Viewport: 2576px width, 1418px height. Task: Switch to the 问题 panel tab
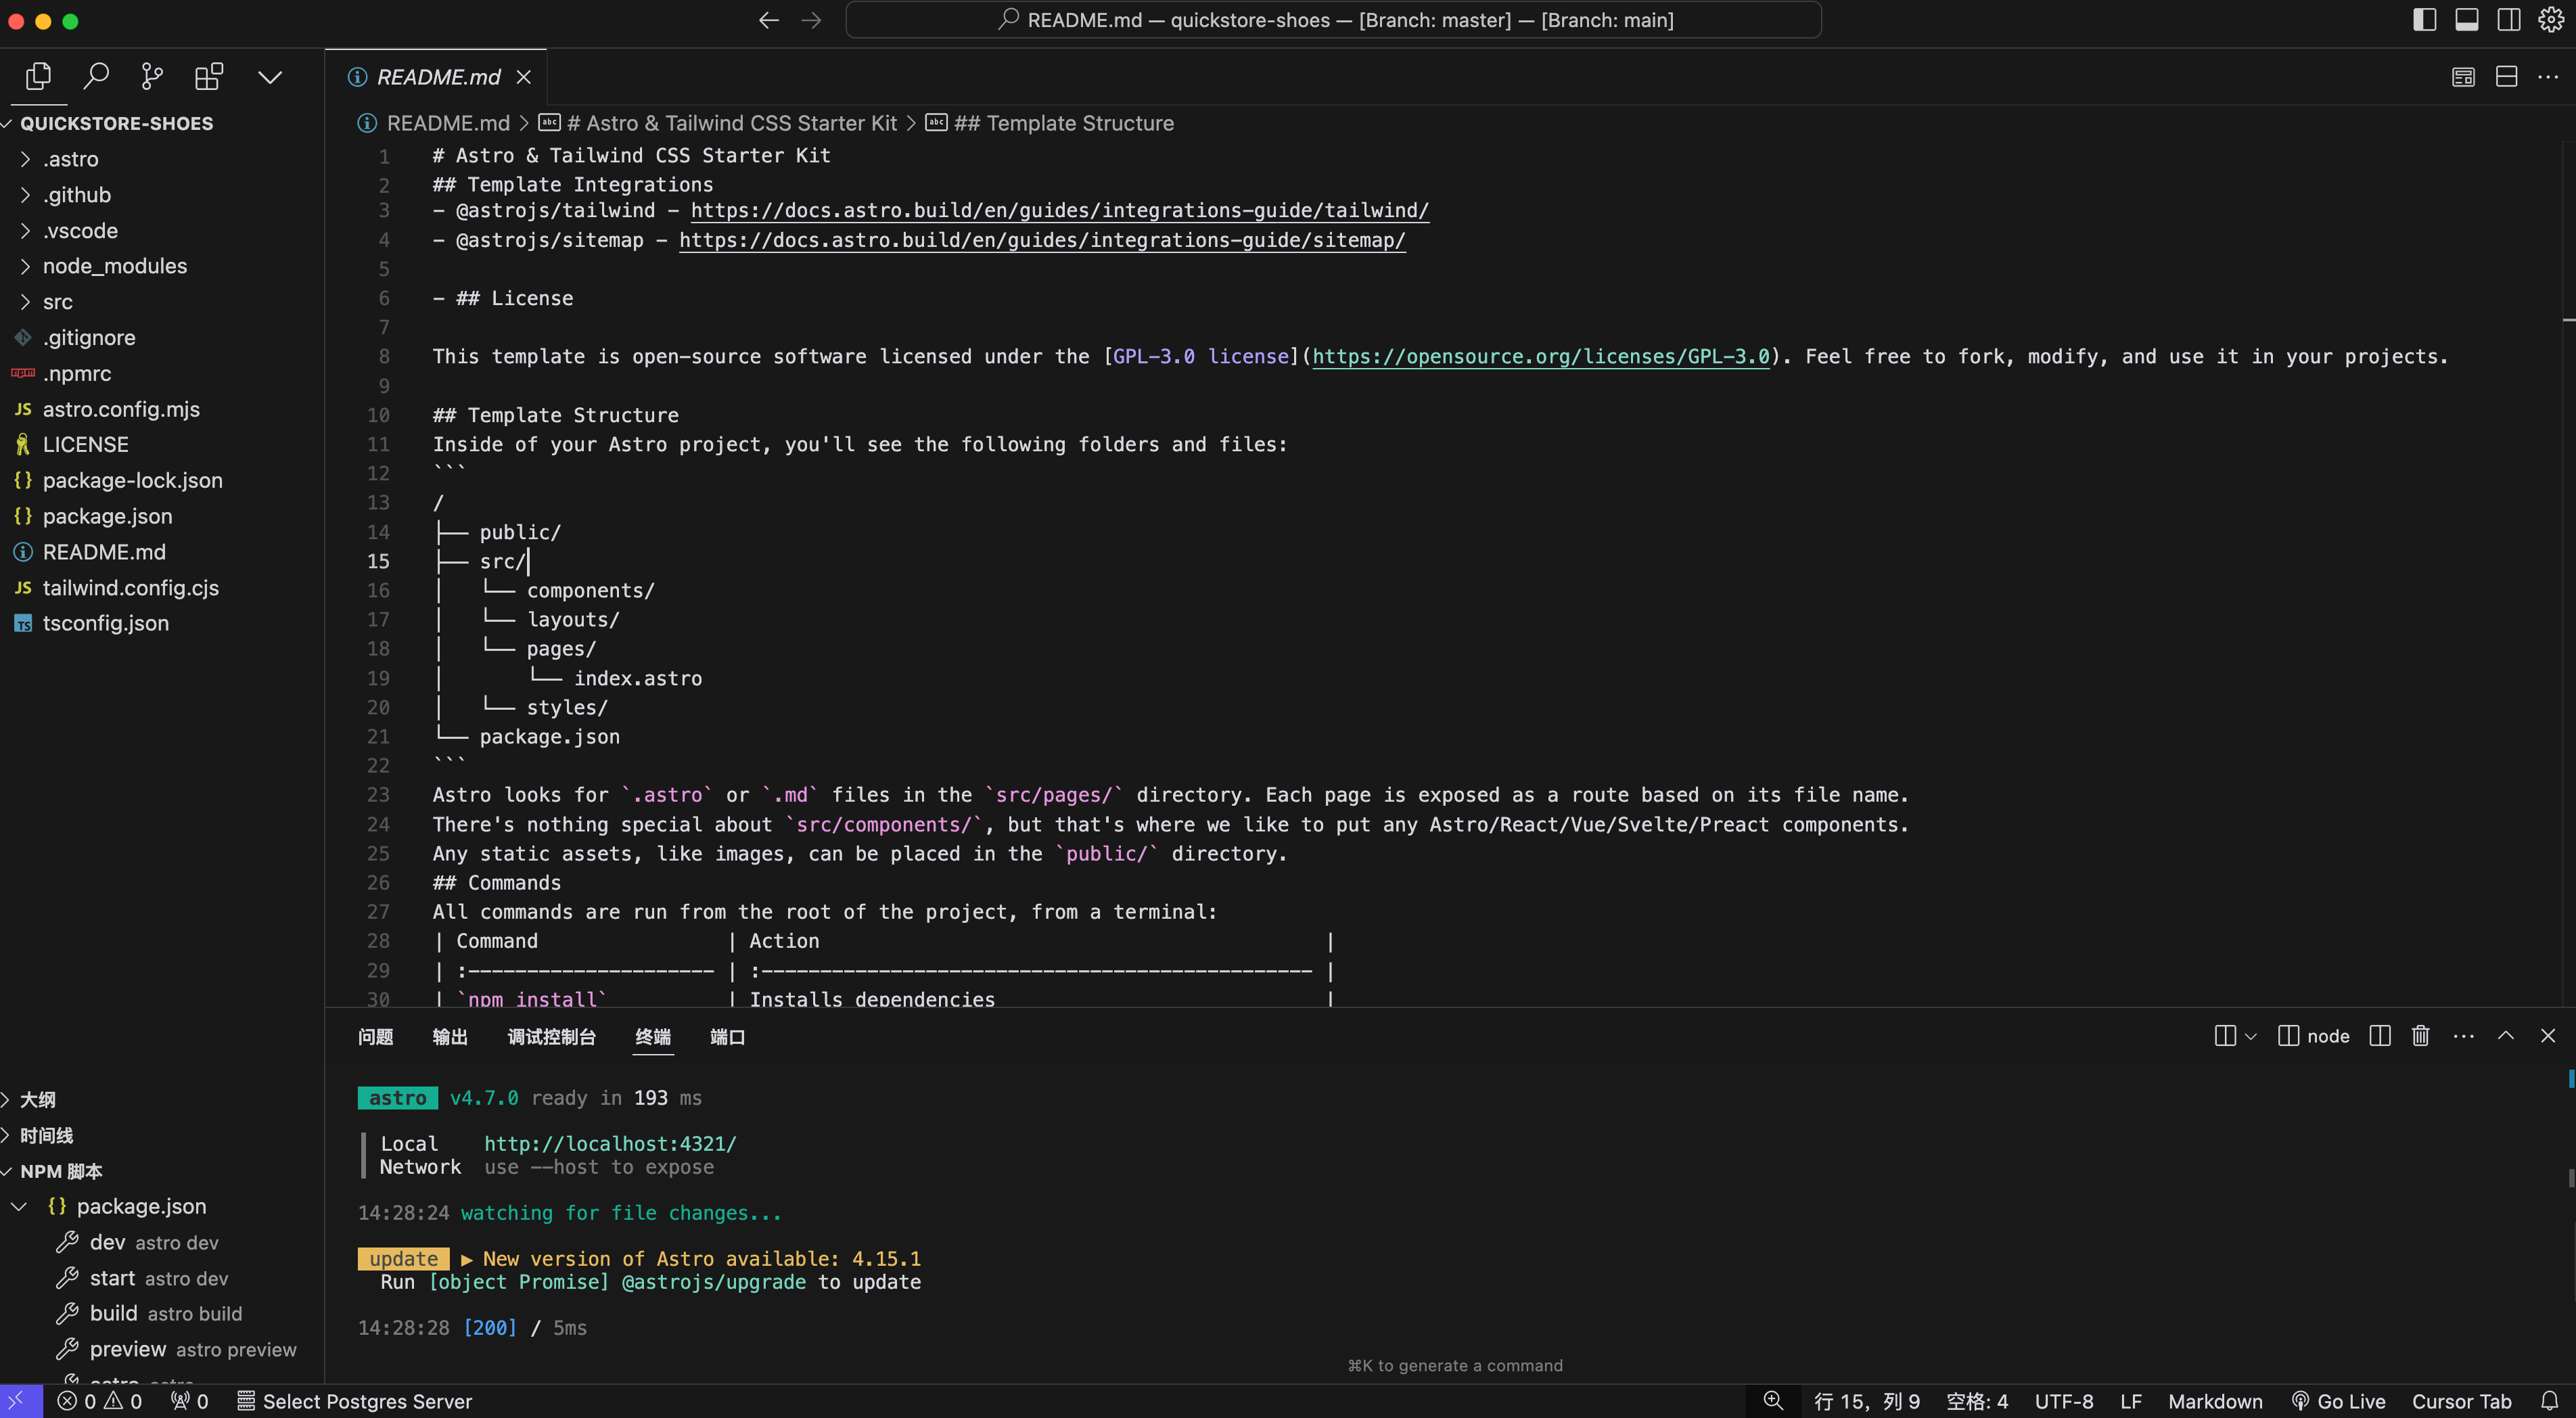(375, 1037)
